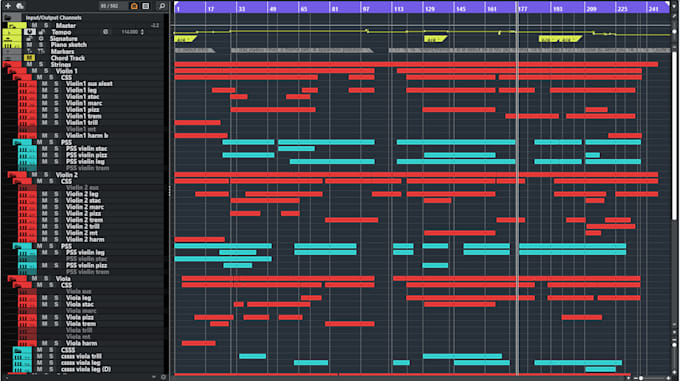Viewport: 680px width, 381px height.
Task: Select disabled Viola marc track
Action: pyautogui.click(x=81, y=311)
